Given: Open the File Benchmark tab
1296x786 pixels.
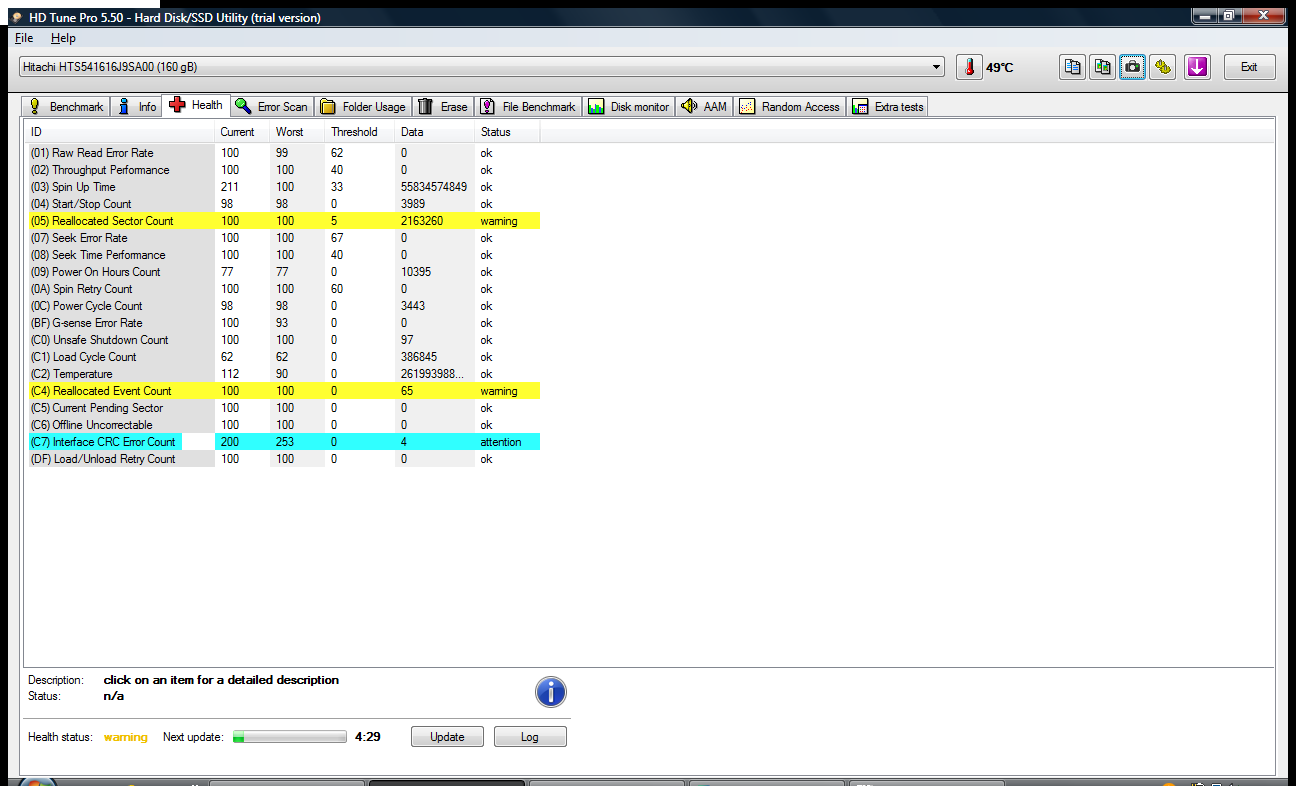Looking at the screenshot, I should click(528, 106).
